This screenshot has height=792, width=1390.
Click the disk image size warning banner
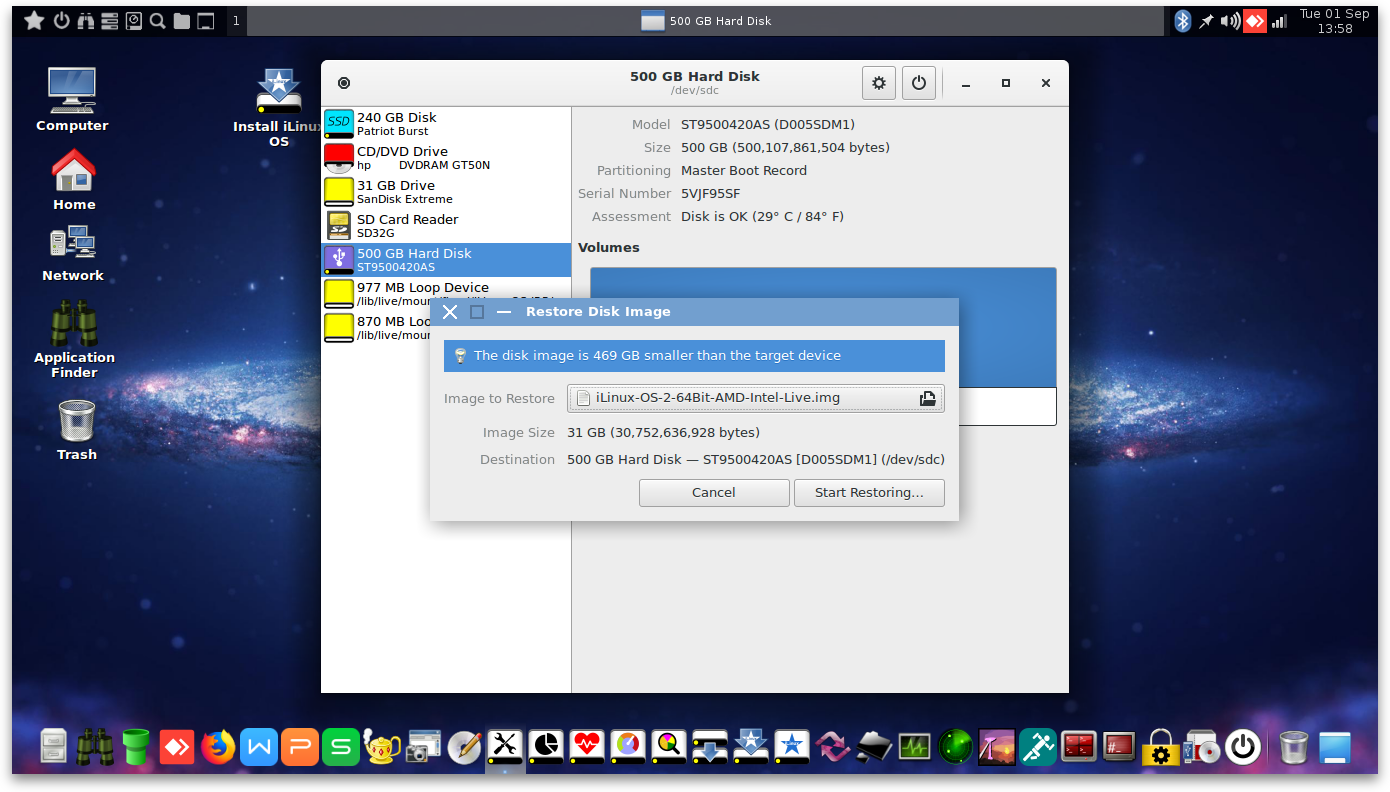(x=694, y=355)
